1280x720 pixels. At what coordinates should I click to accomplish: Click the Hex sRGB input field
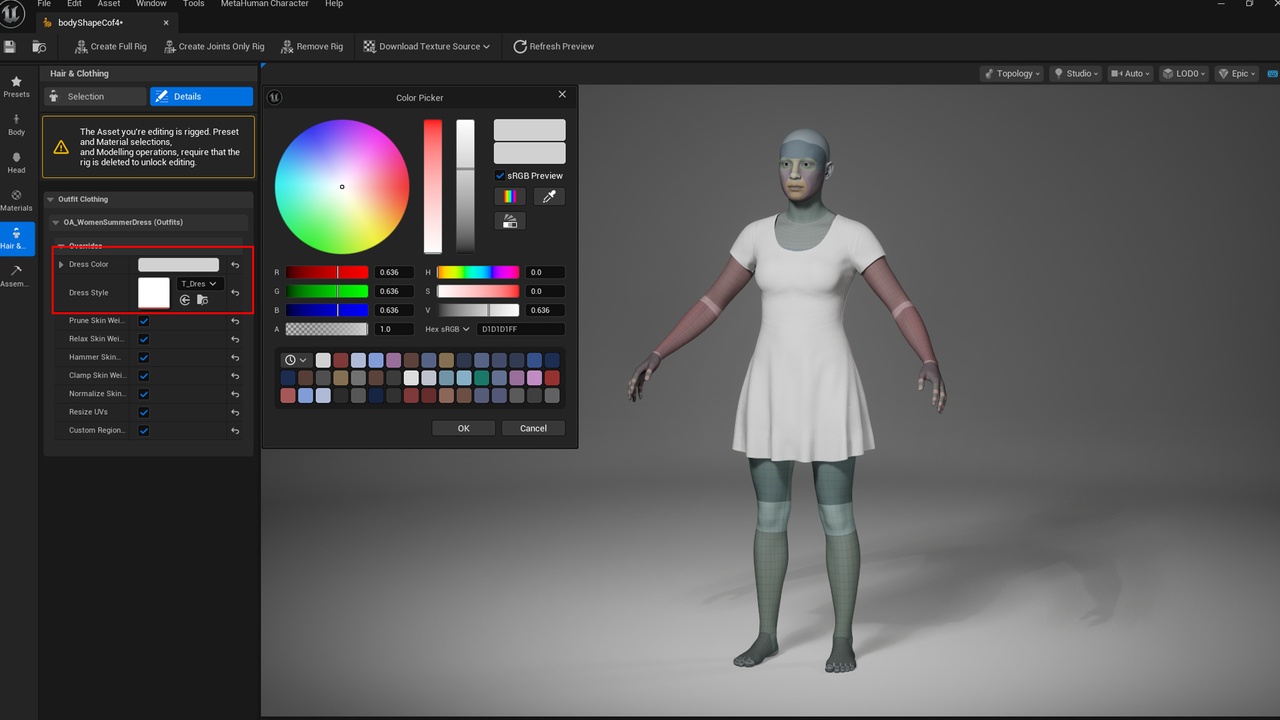(x=521, y=329)
